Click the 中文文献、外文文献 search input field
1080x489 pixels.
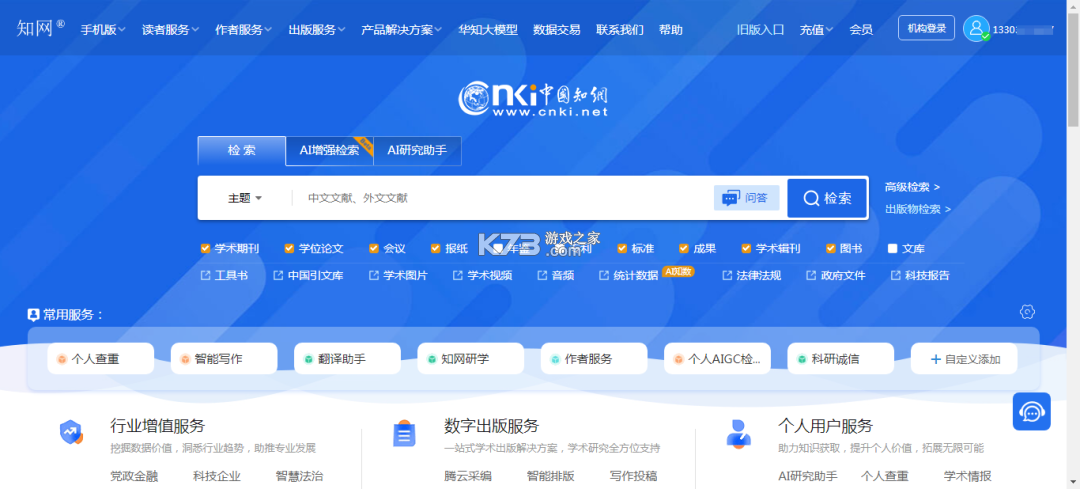(x=503, y=198)
